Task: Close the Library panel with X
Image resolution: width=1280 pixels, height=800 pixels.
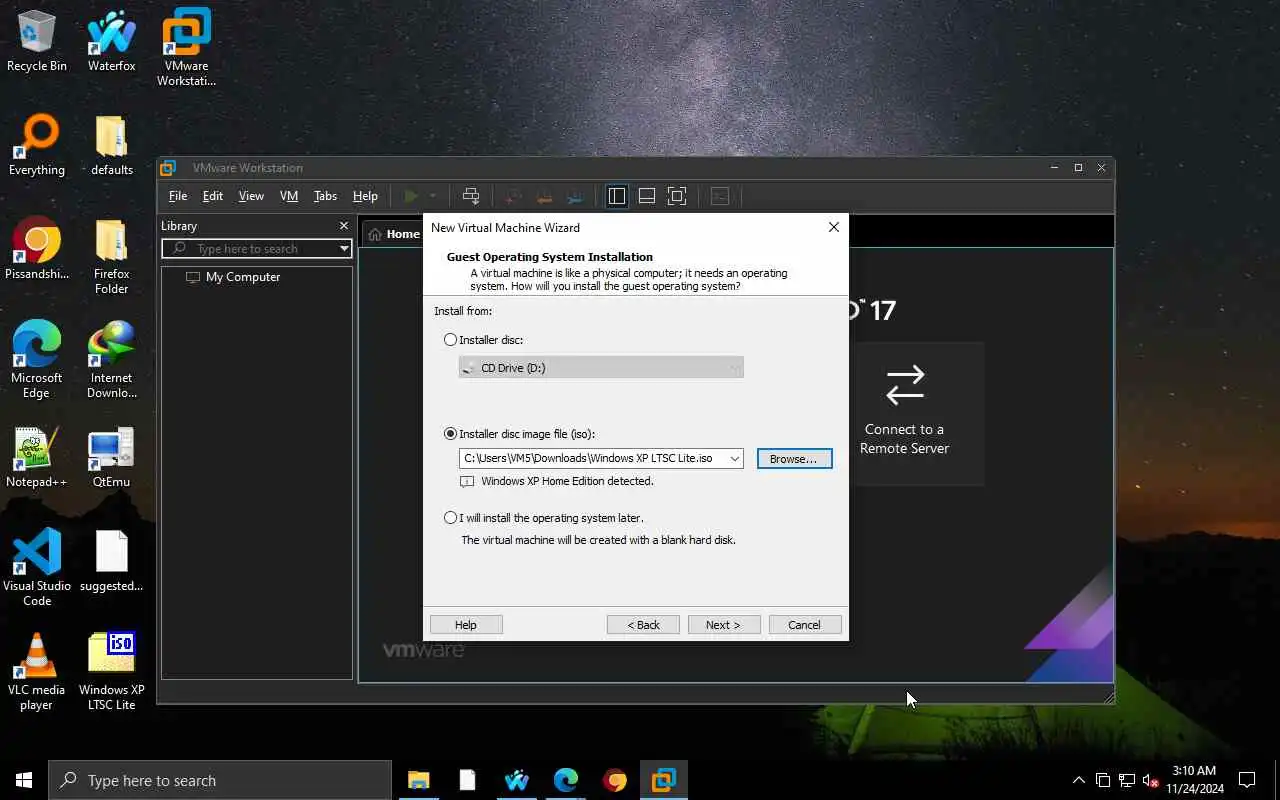Action: (x=344, y=226)
